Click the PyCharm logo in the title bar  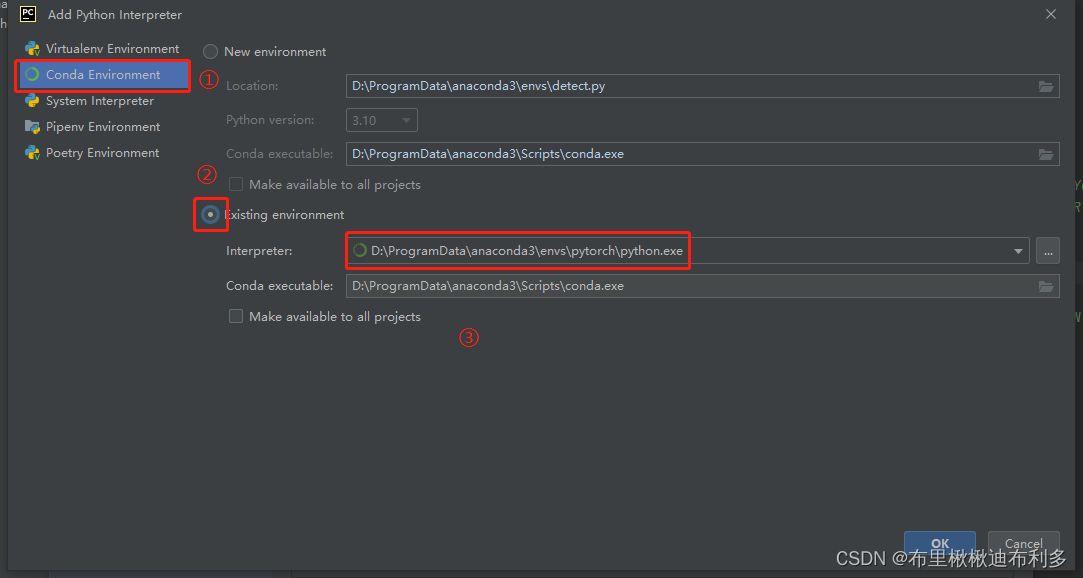(27, 14)
